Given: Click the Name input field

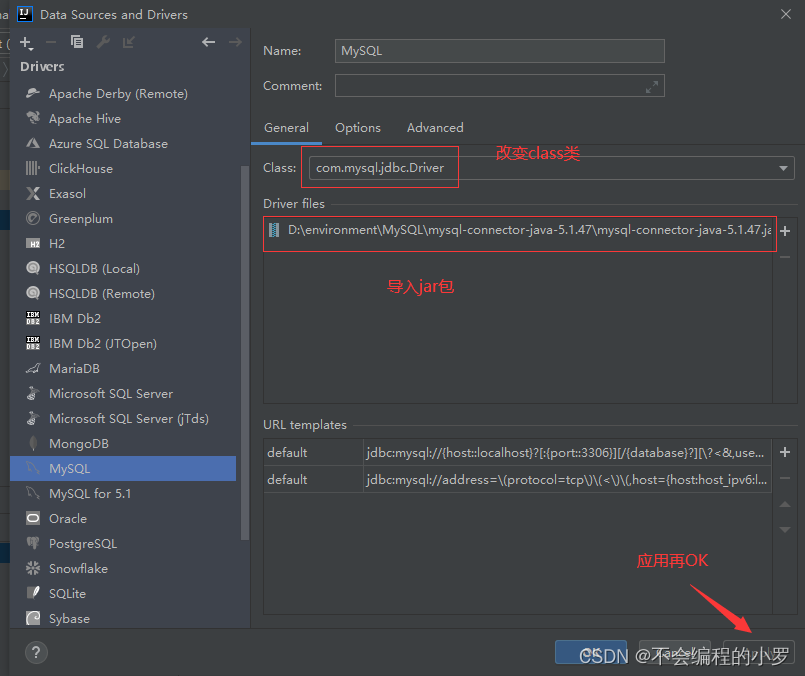Looking at the screenshot, I should point(500,51).
